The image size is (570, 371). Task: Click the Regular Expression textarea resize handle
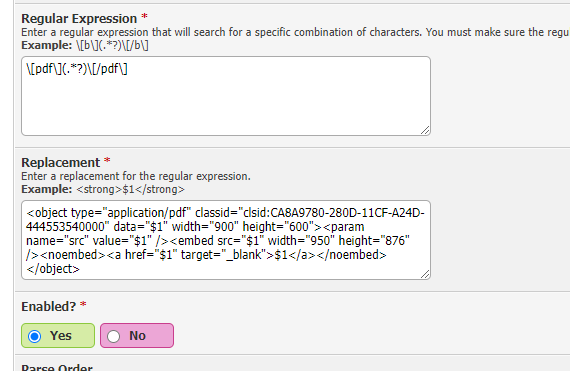click(425, 130)
